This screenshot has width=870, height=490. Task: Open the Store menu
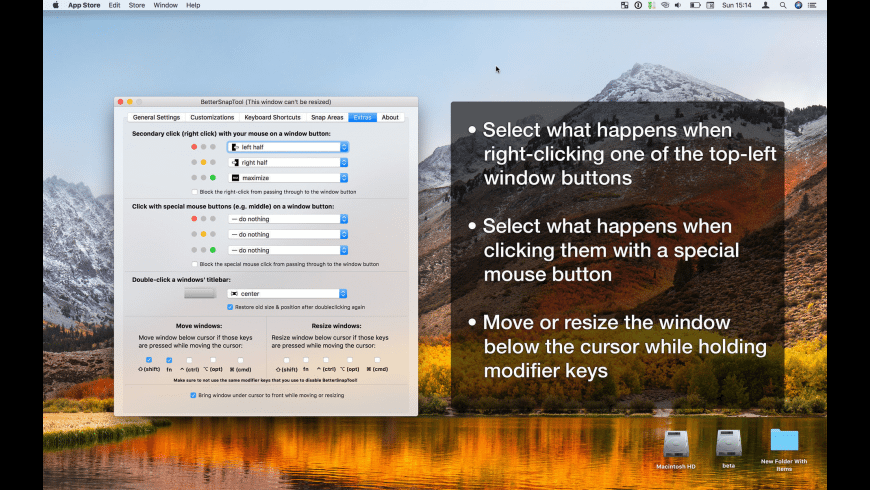[x=136, y=5]
